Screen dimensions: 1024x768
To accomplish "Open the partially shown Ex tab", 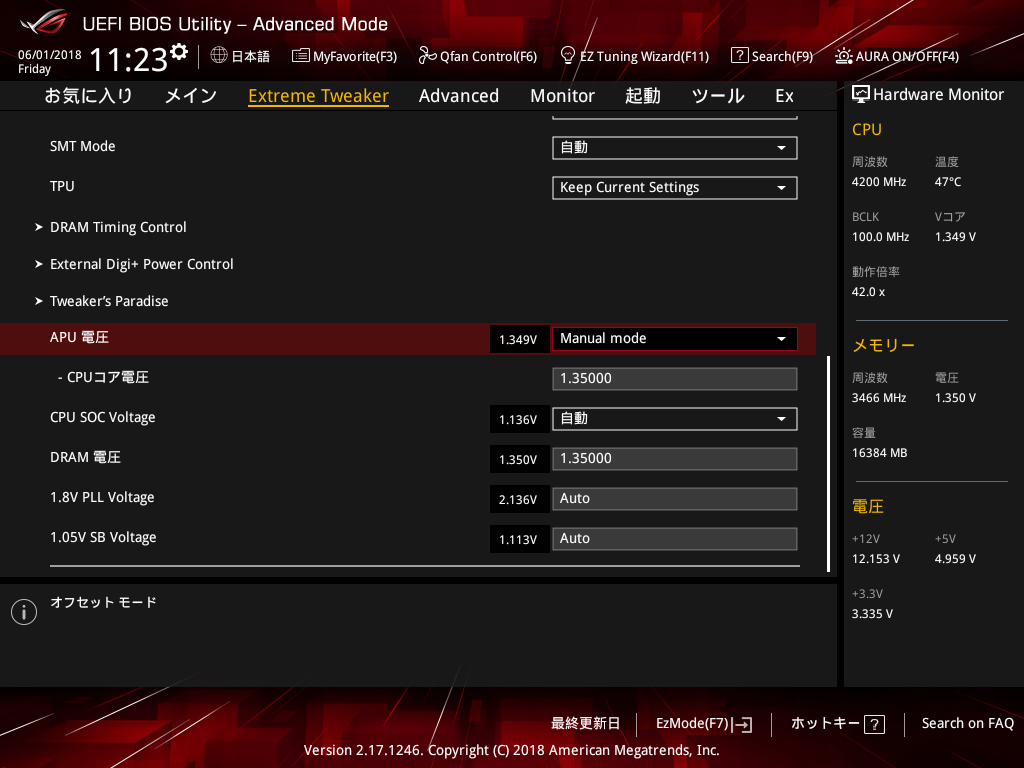I will tap(784, 96).
